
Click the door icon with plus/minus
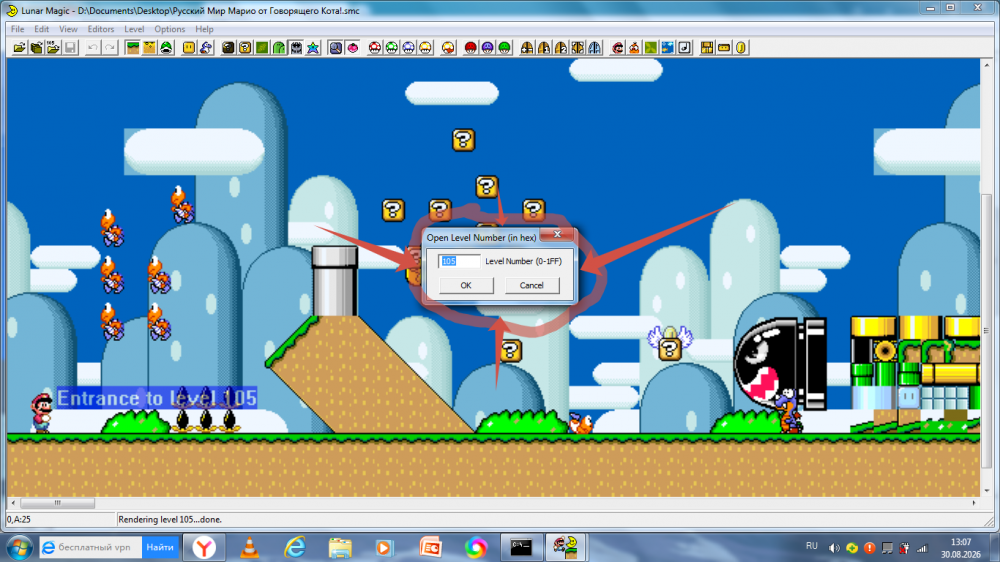[527, 48]
